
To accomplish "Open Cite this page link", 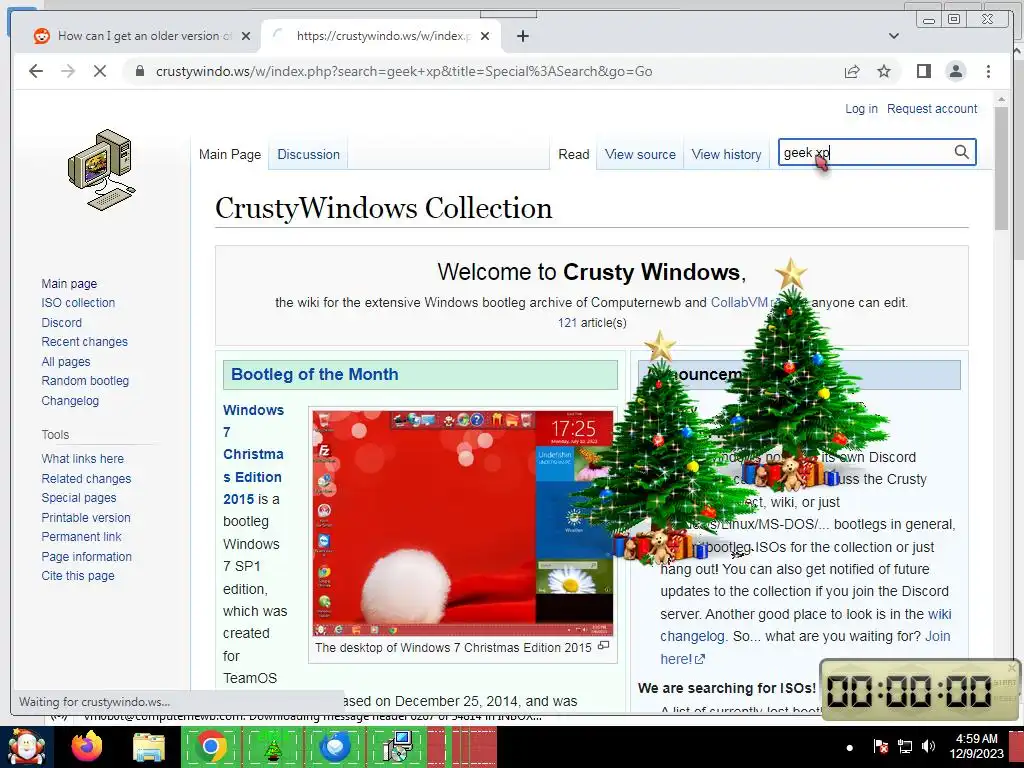I will tap(78, 575).
